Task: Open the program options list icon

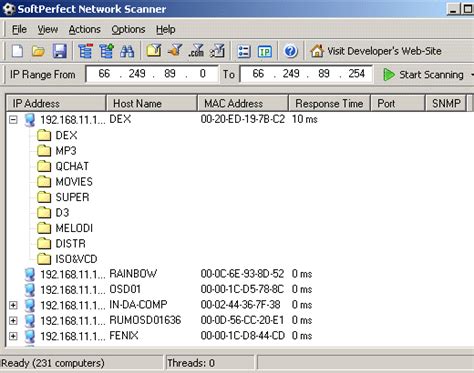Action: 244,52
